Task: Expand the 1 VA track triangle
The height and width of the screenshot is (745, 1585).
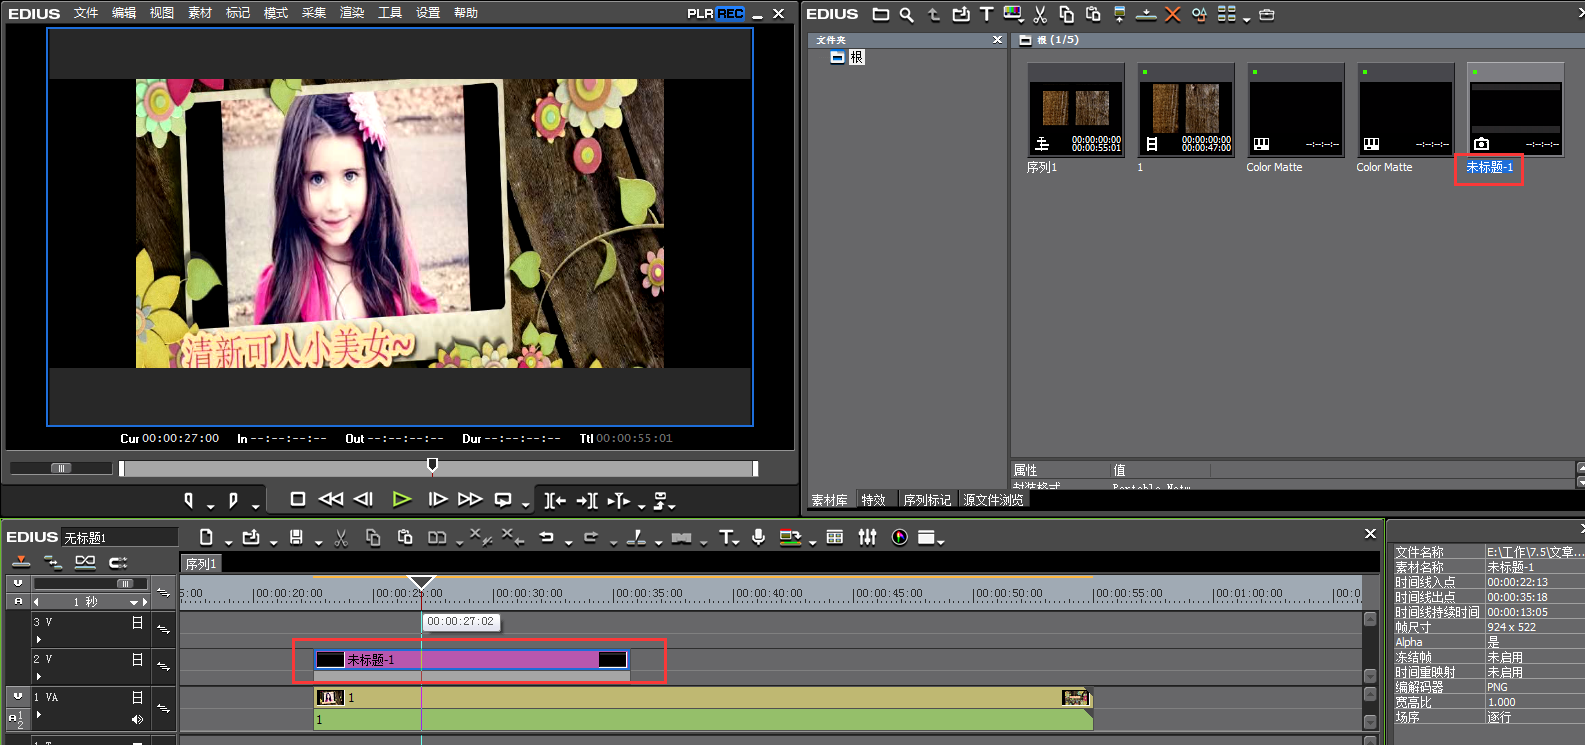Action: (39, 714)
